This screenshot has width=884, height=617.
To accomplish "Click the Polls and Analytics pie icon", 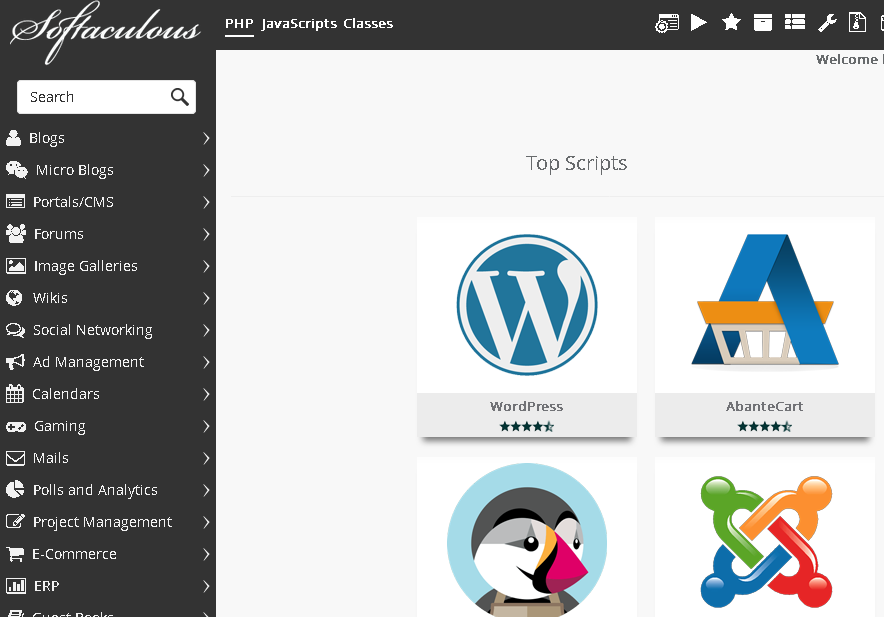I will tap(15, 490).
